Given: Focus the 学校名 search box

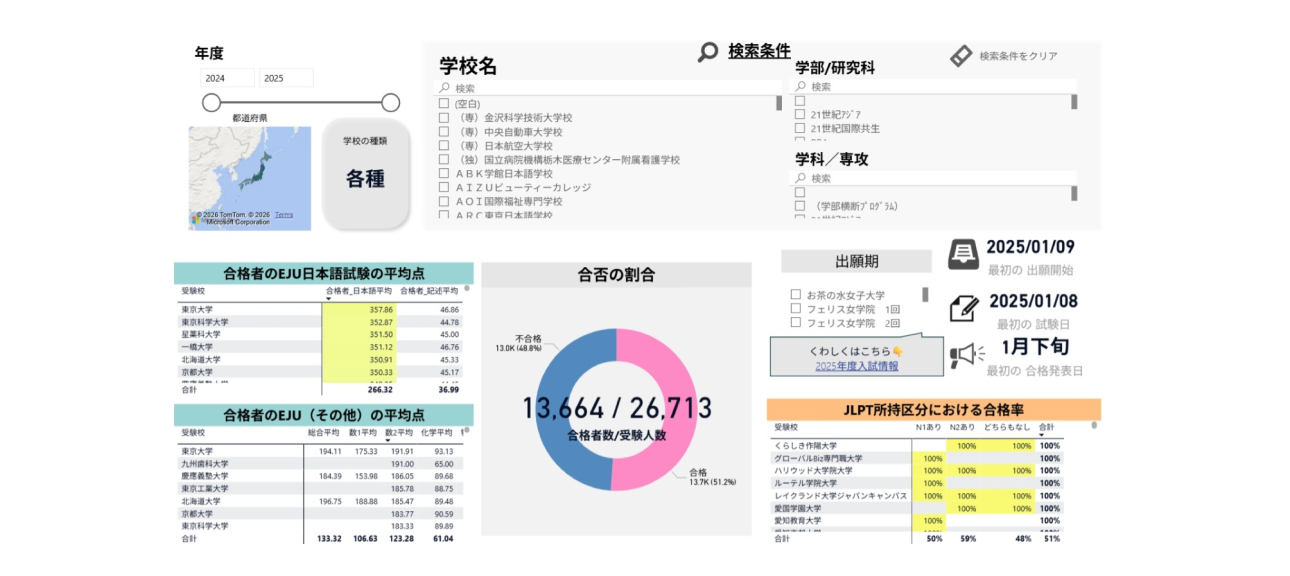Looking at the screenshot, I should point(609,88).
